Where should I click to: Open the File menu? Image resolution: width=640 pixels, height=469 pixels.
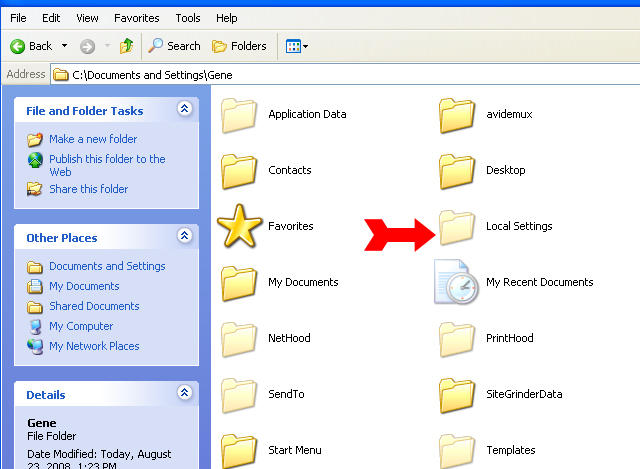tap(18, 18)
